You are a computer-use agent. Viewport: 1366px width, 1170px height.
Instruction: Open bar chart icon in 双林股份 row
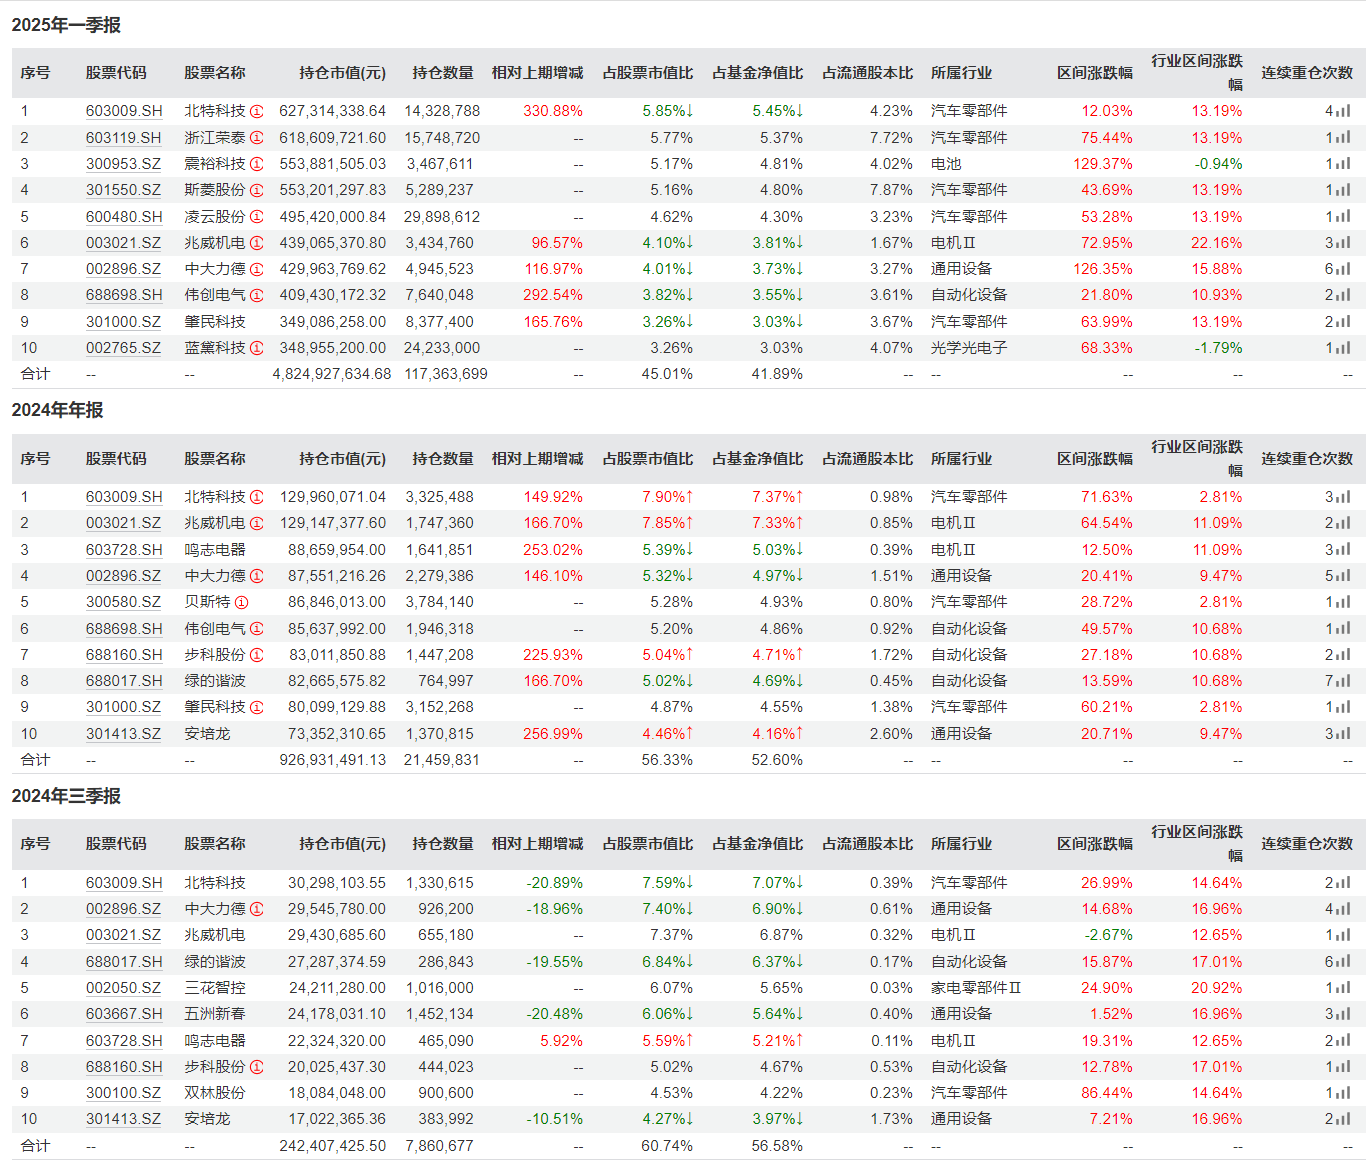coord(1343,1093)
